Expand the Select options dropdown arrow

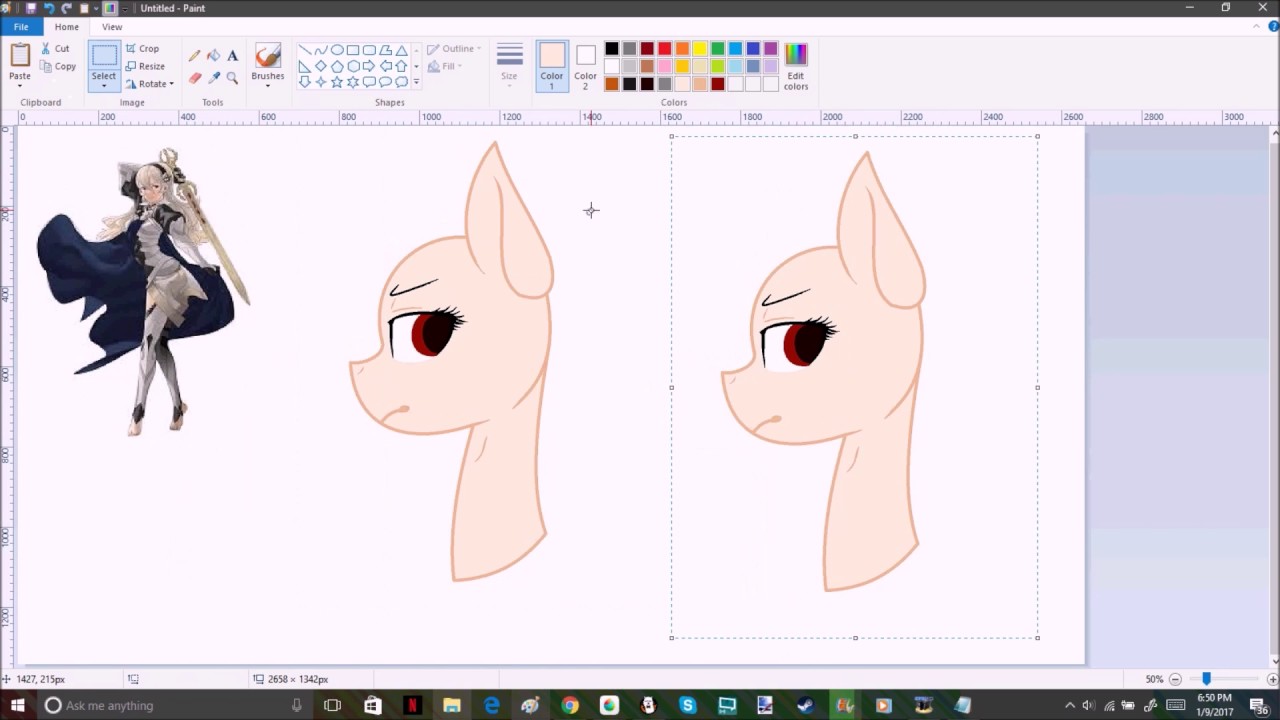104,86
